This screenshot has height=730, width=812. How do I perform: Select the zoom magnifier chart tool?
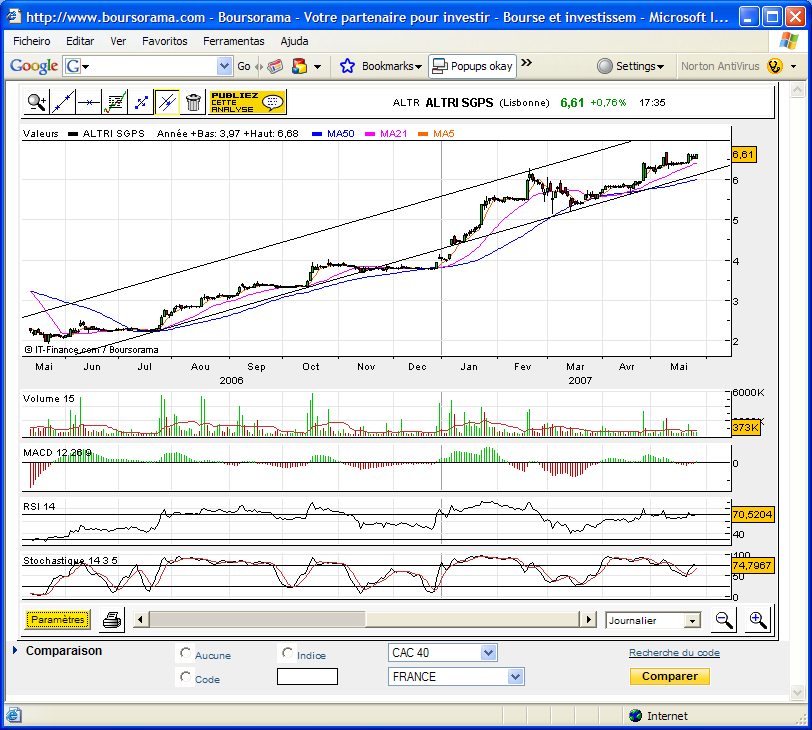point(36,102)
